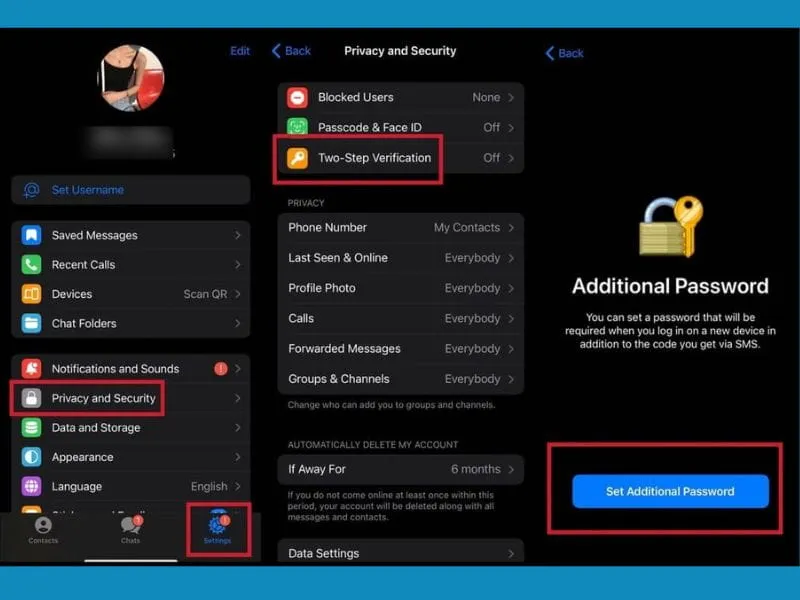Tap the Set Username at-sign icon
This screenshot has height=600, width=800.
click(31, 190)
